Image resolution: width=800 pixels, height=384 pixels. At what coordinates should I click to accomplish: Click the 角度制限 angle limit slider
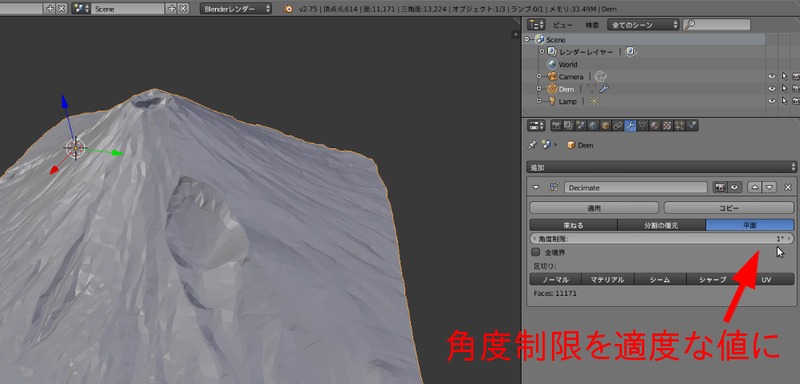click(x=662, y=239)
